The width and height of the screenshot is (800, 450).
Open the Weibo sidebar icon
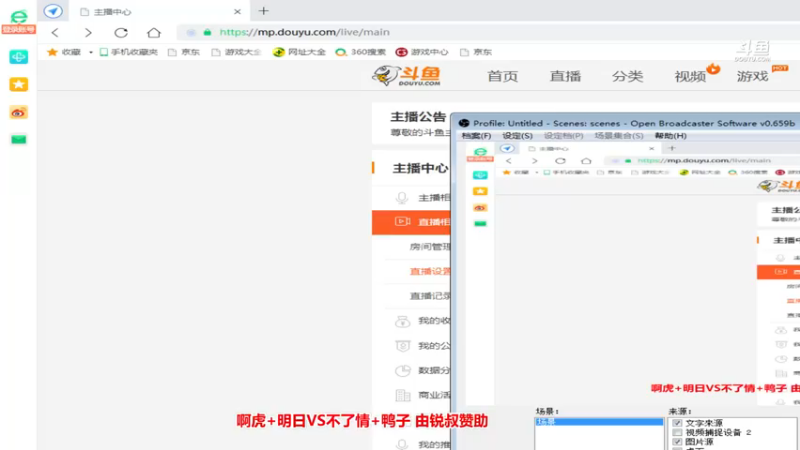coord(18,112)
